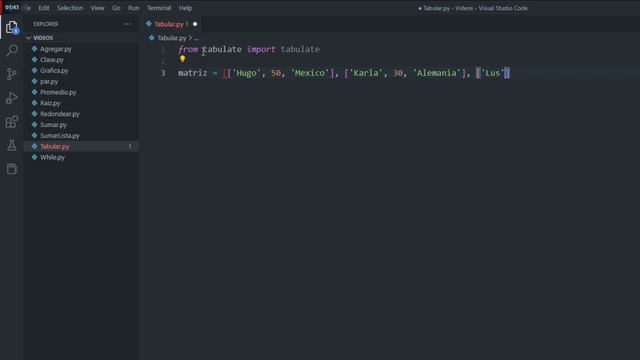Image resolution: width=640 pixels, height=360 pixels.
Task: Click the lightbulb quick-fix icon on line 2
Action: pos(182,59)
